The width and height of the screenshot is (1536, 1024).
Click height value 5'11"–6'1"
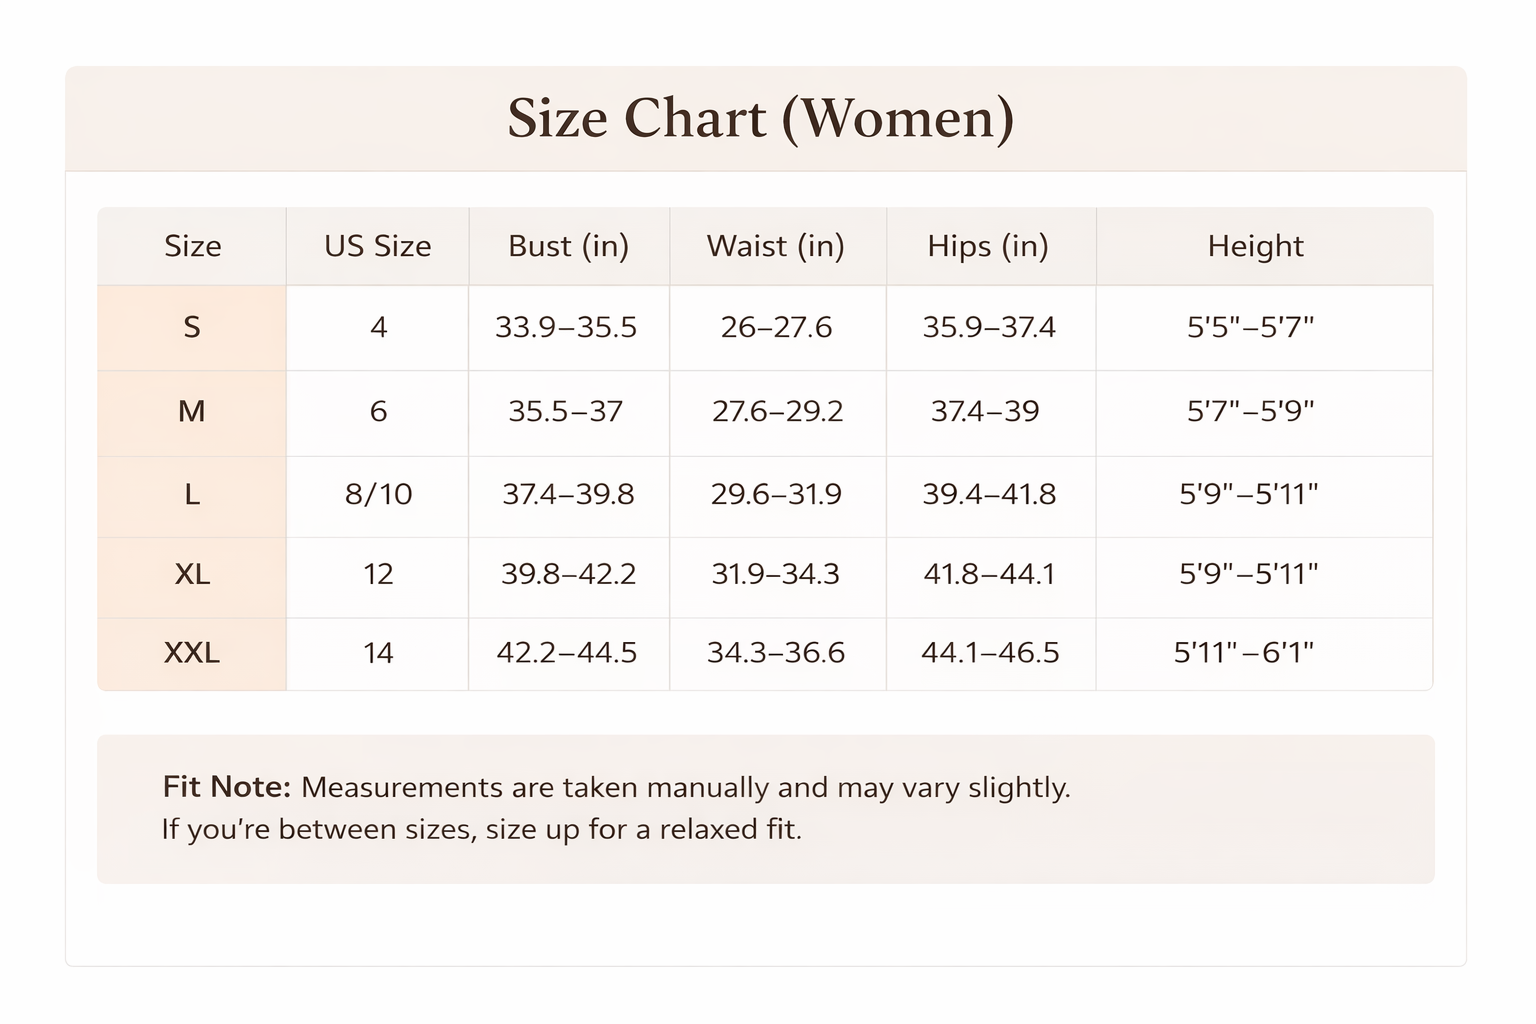pos(1244,653)
